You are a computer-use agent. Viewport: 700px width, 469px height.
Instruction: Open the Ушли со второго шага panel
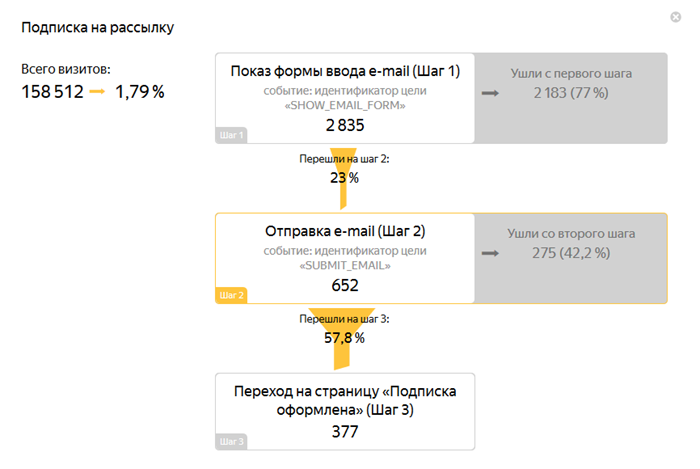click(x=571, y=258)
